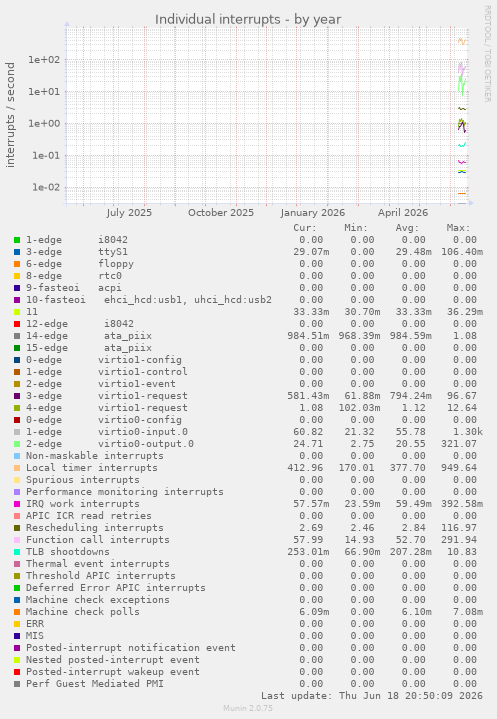Click the Munin 2.0.75 version footer
The width and height of the screenshot is (497, 719).
pos(248,708)
